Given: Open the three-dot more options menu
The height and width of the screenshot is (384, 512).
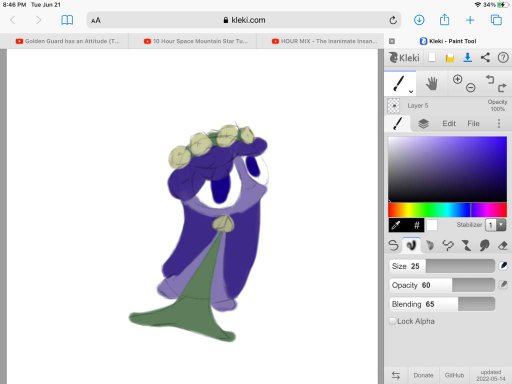Looking at the screenshot, I should (x=499, y=124).
